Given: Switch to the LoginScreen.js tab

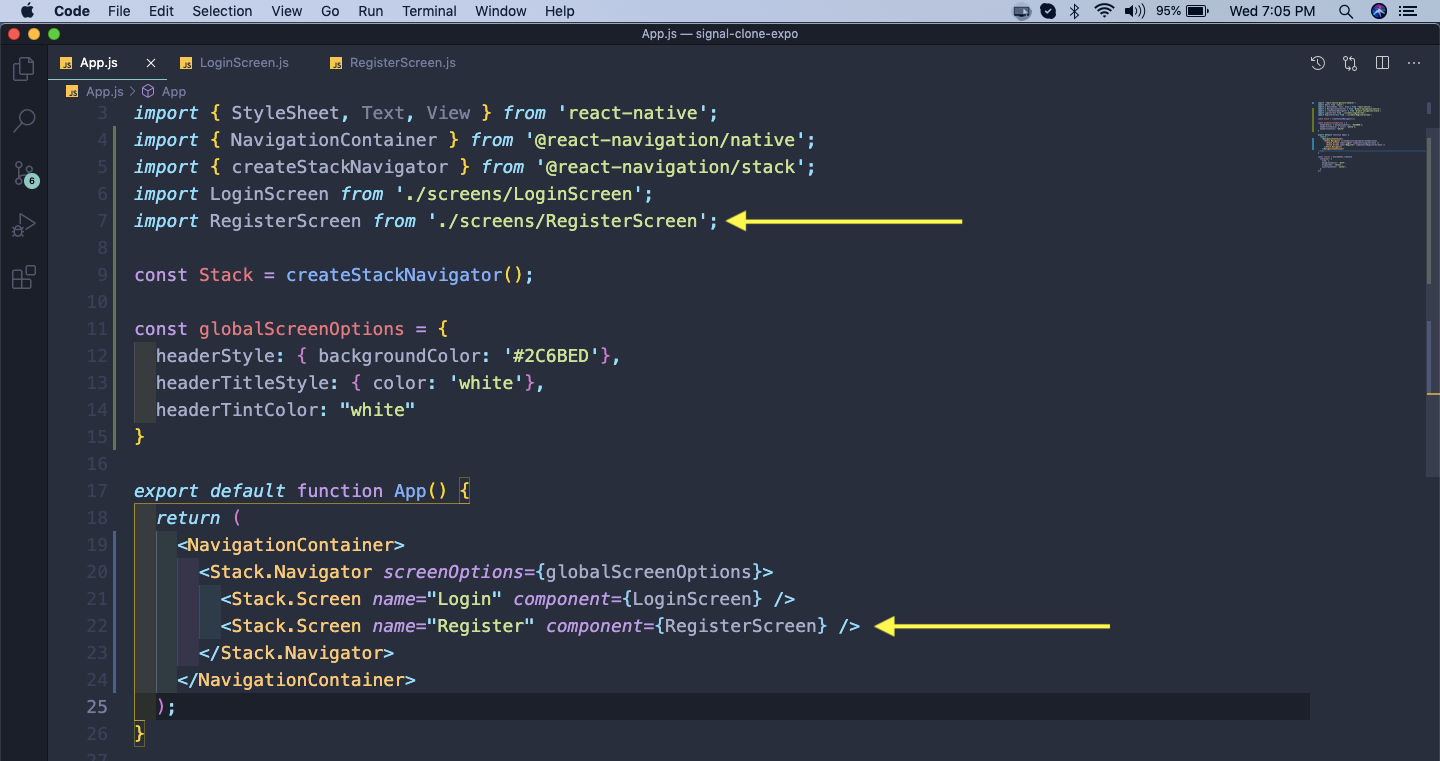Looking at the screenshot, I should pos(244,63).
